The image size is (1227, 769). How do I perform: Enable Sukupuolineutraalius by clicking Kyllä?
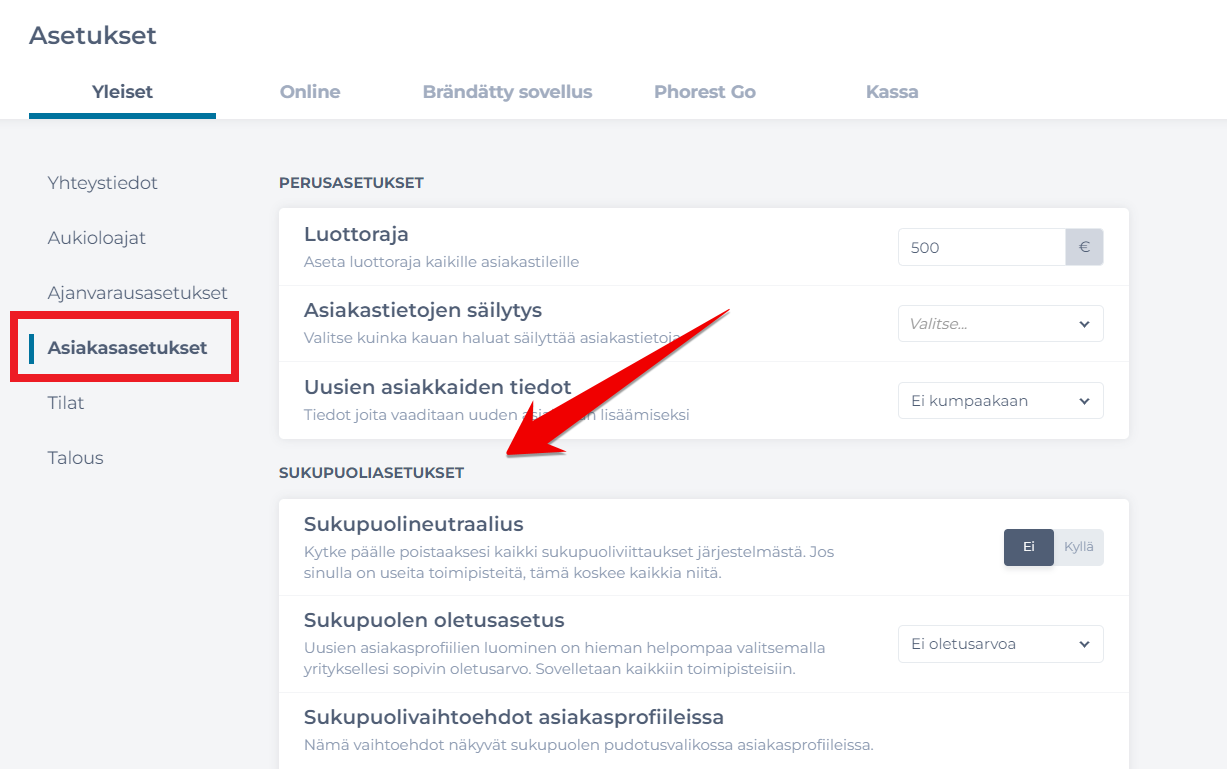(1078, 547)
